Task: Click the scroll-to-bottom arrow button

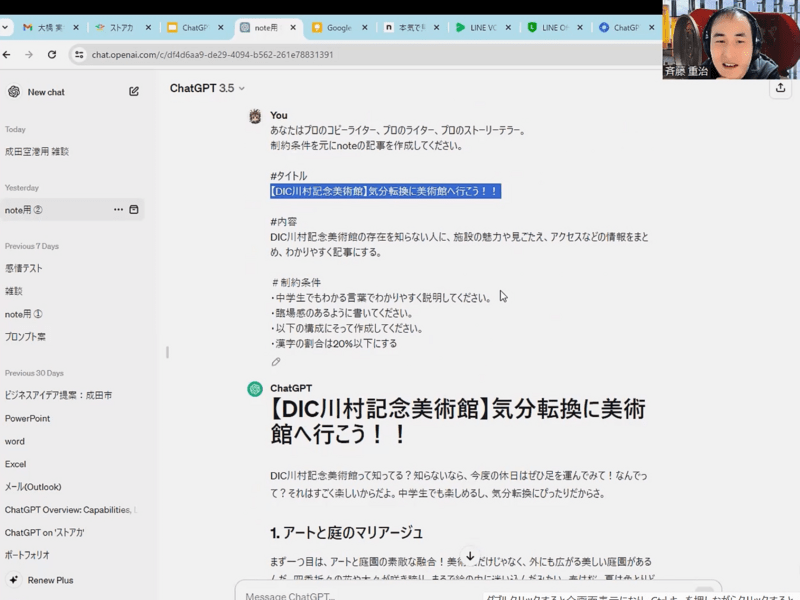Action: click(470, 556)
